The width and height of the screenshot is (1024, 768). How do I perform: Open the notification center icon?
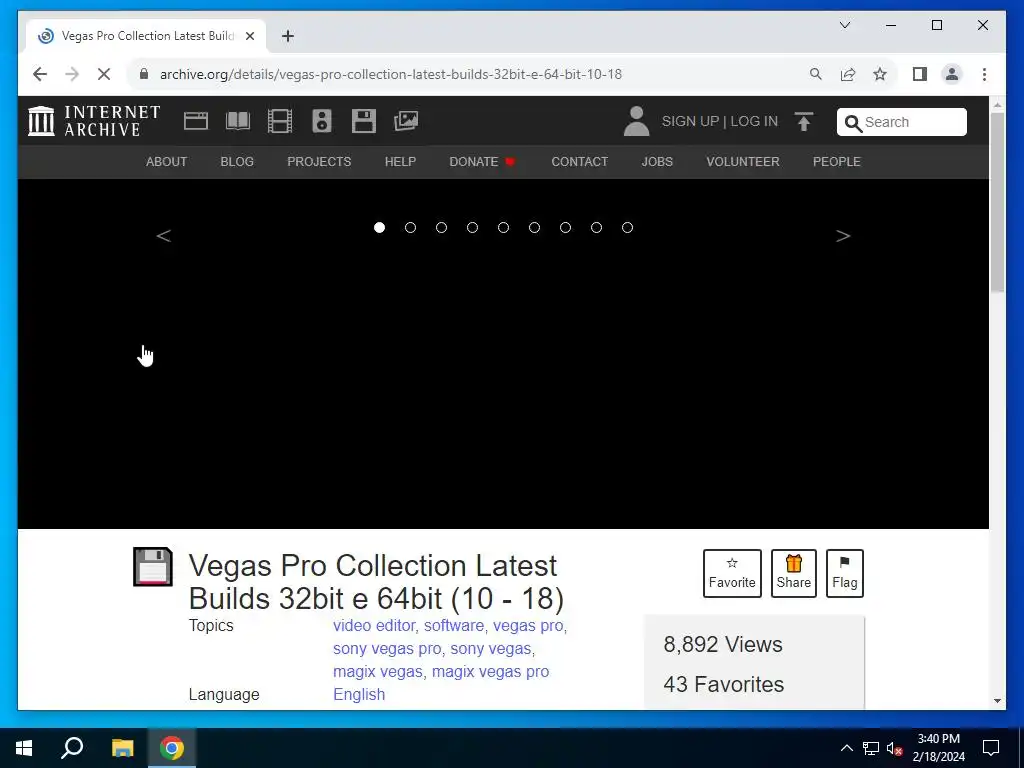[x=991, y=748]
